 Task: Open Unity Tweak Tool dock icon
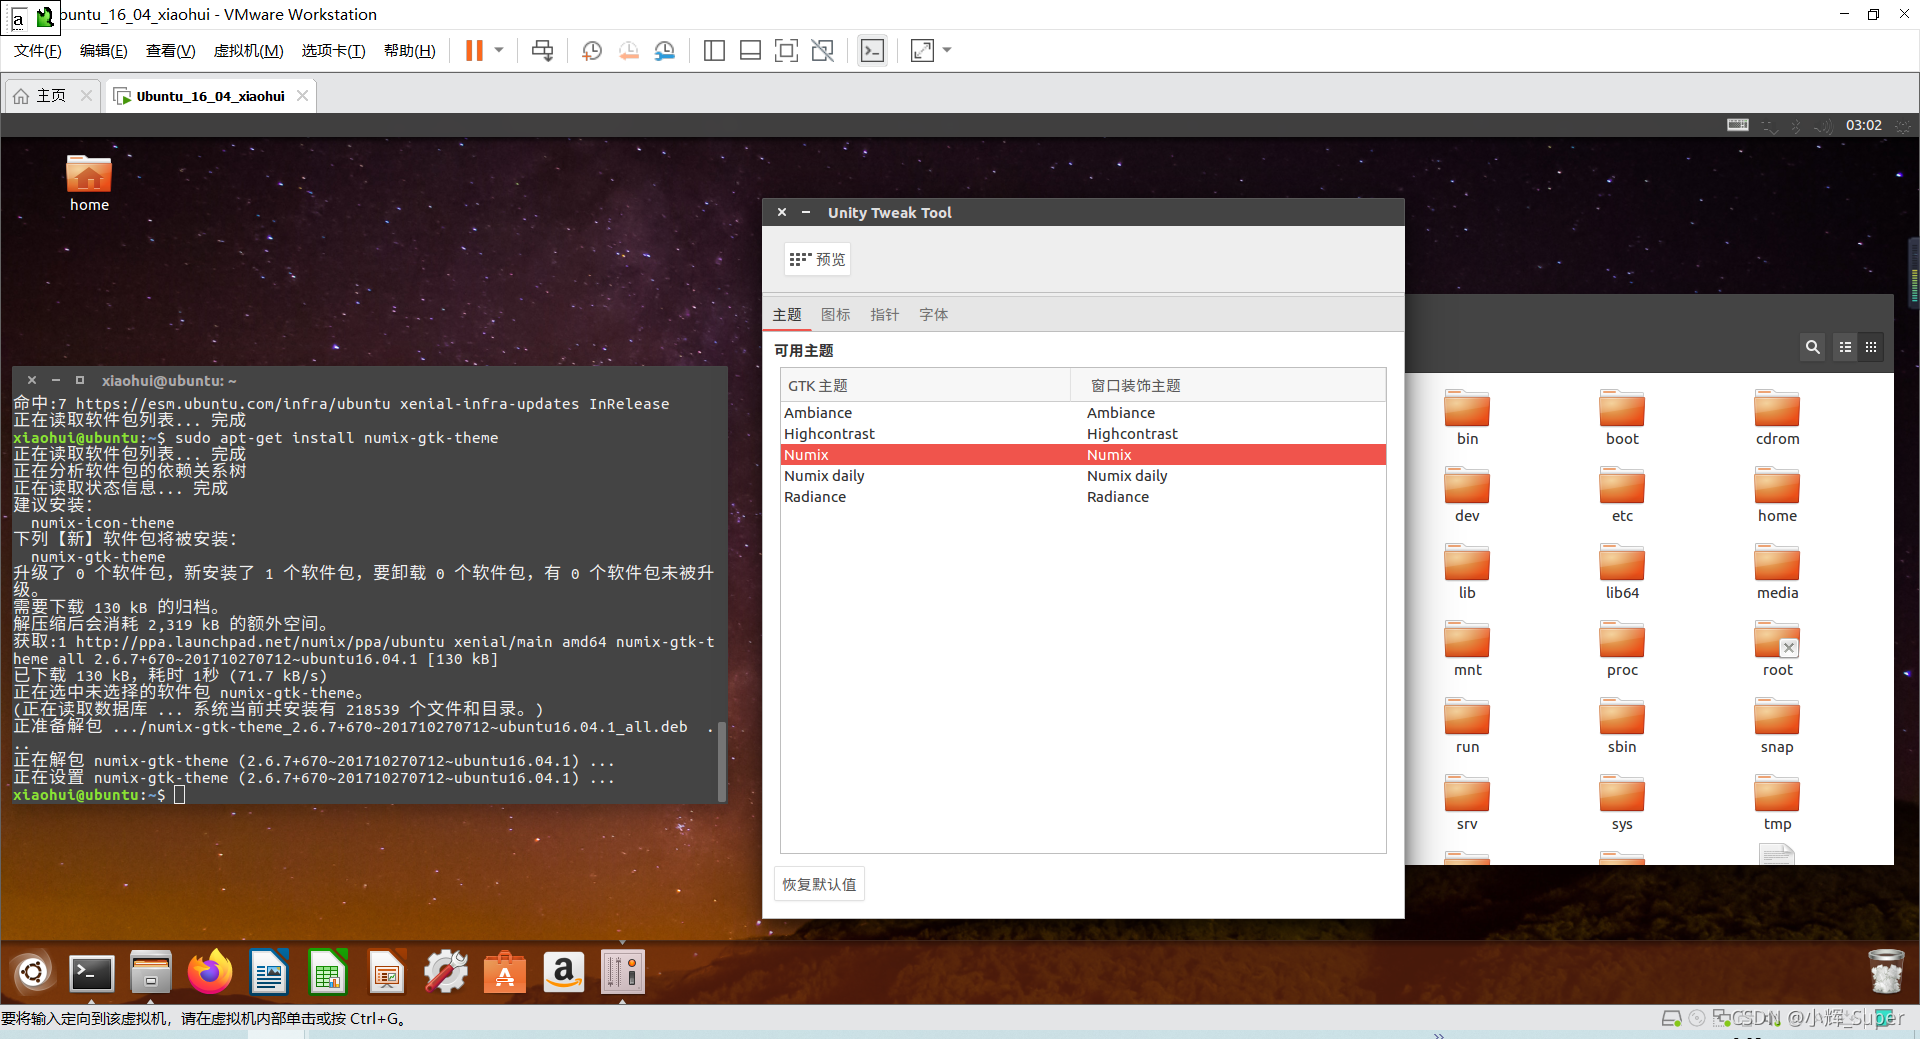(x=623, y=972)
